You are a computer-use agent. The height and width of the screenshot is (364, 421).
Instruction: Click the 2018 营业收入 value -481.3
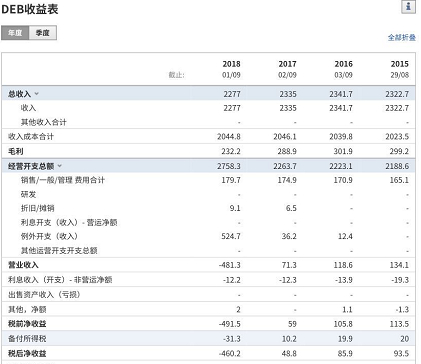point(230,265)
